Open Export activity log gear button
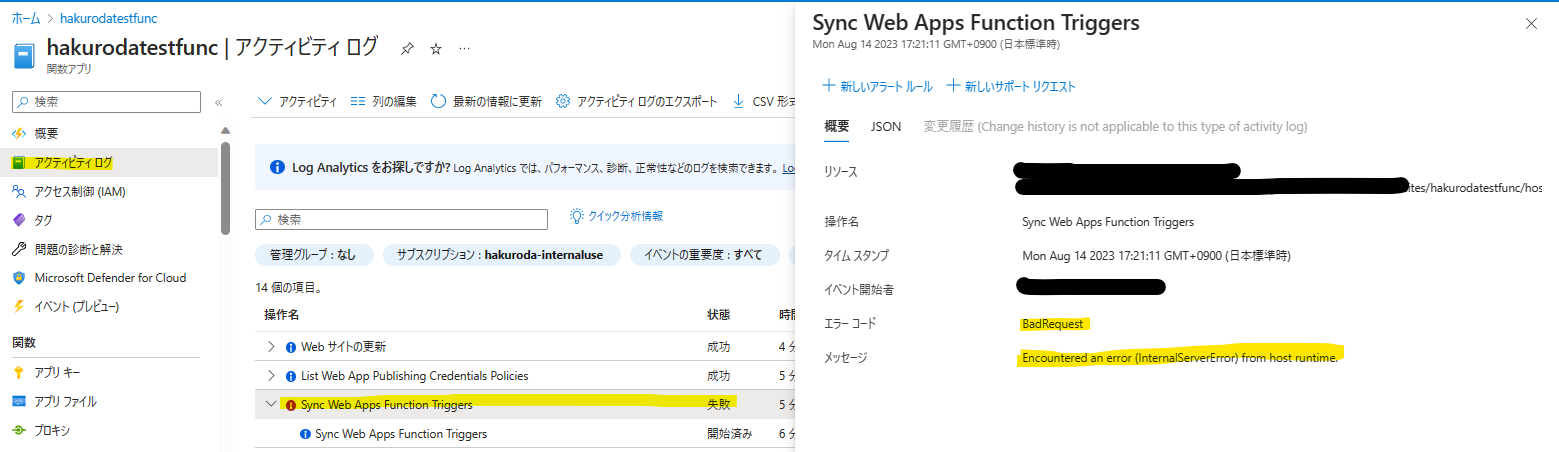Viewport: 1559px width, 452px height. [563, 101]
